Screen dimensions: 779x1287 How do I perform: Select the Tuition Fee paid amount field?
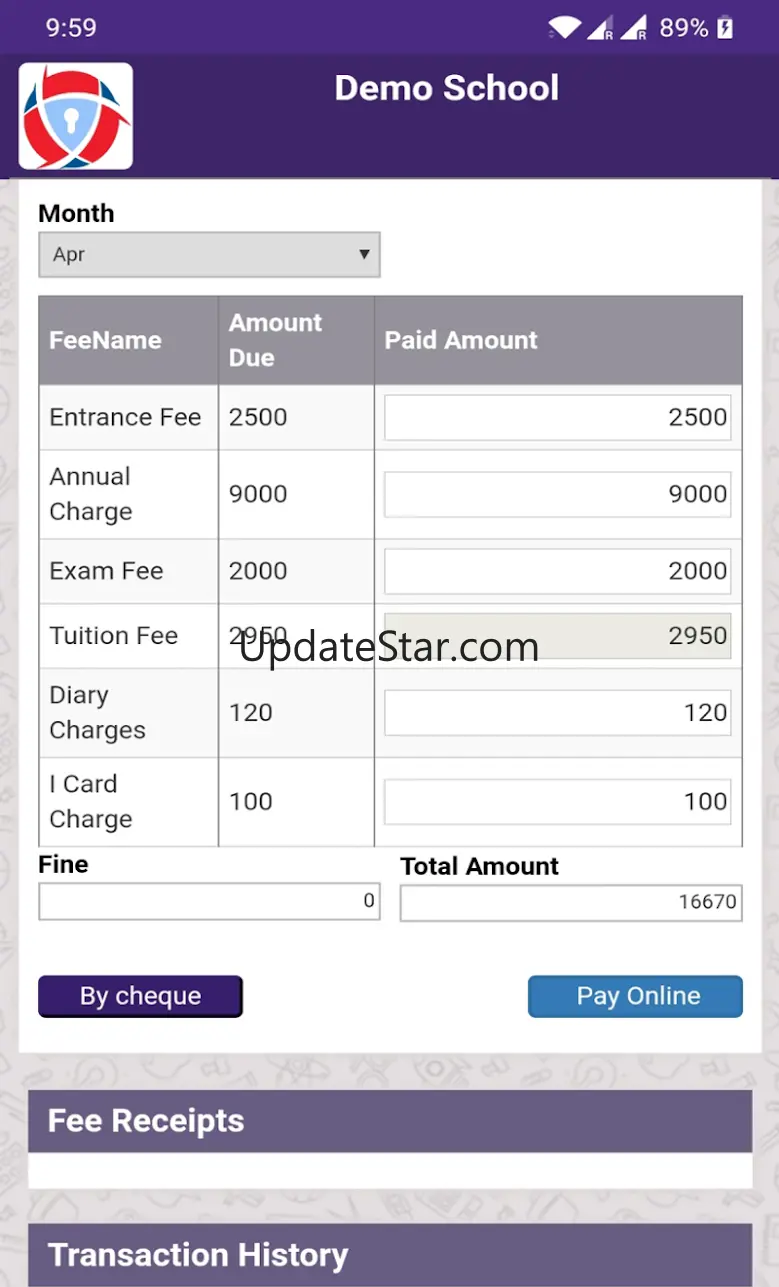557,636
